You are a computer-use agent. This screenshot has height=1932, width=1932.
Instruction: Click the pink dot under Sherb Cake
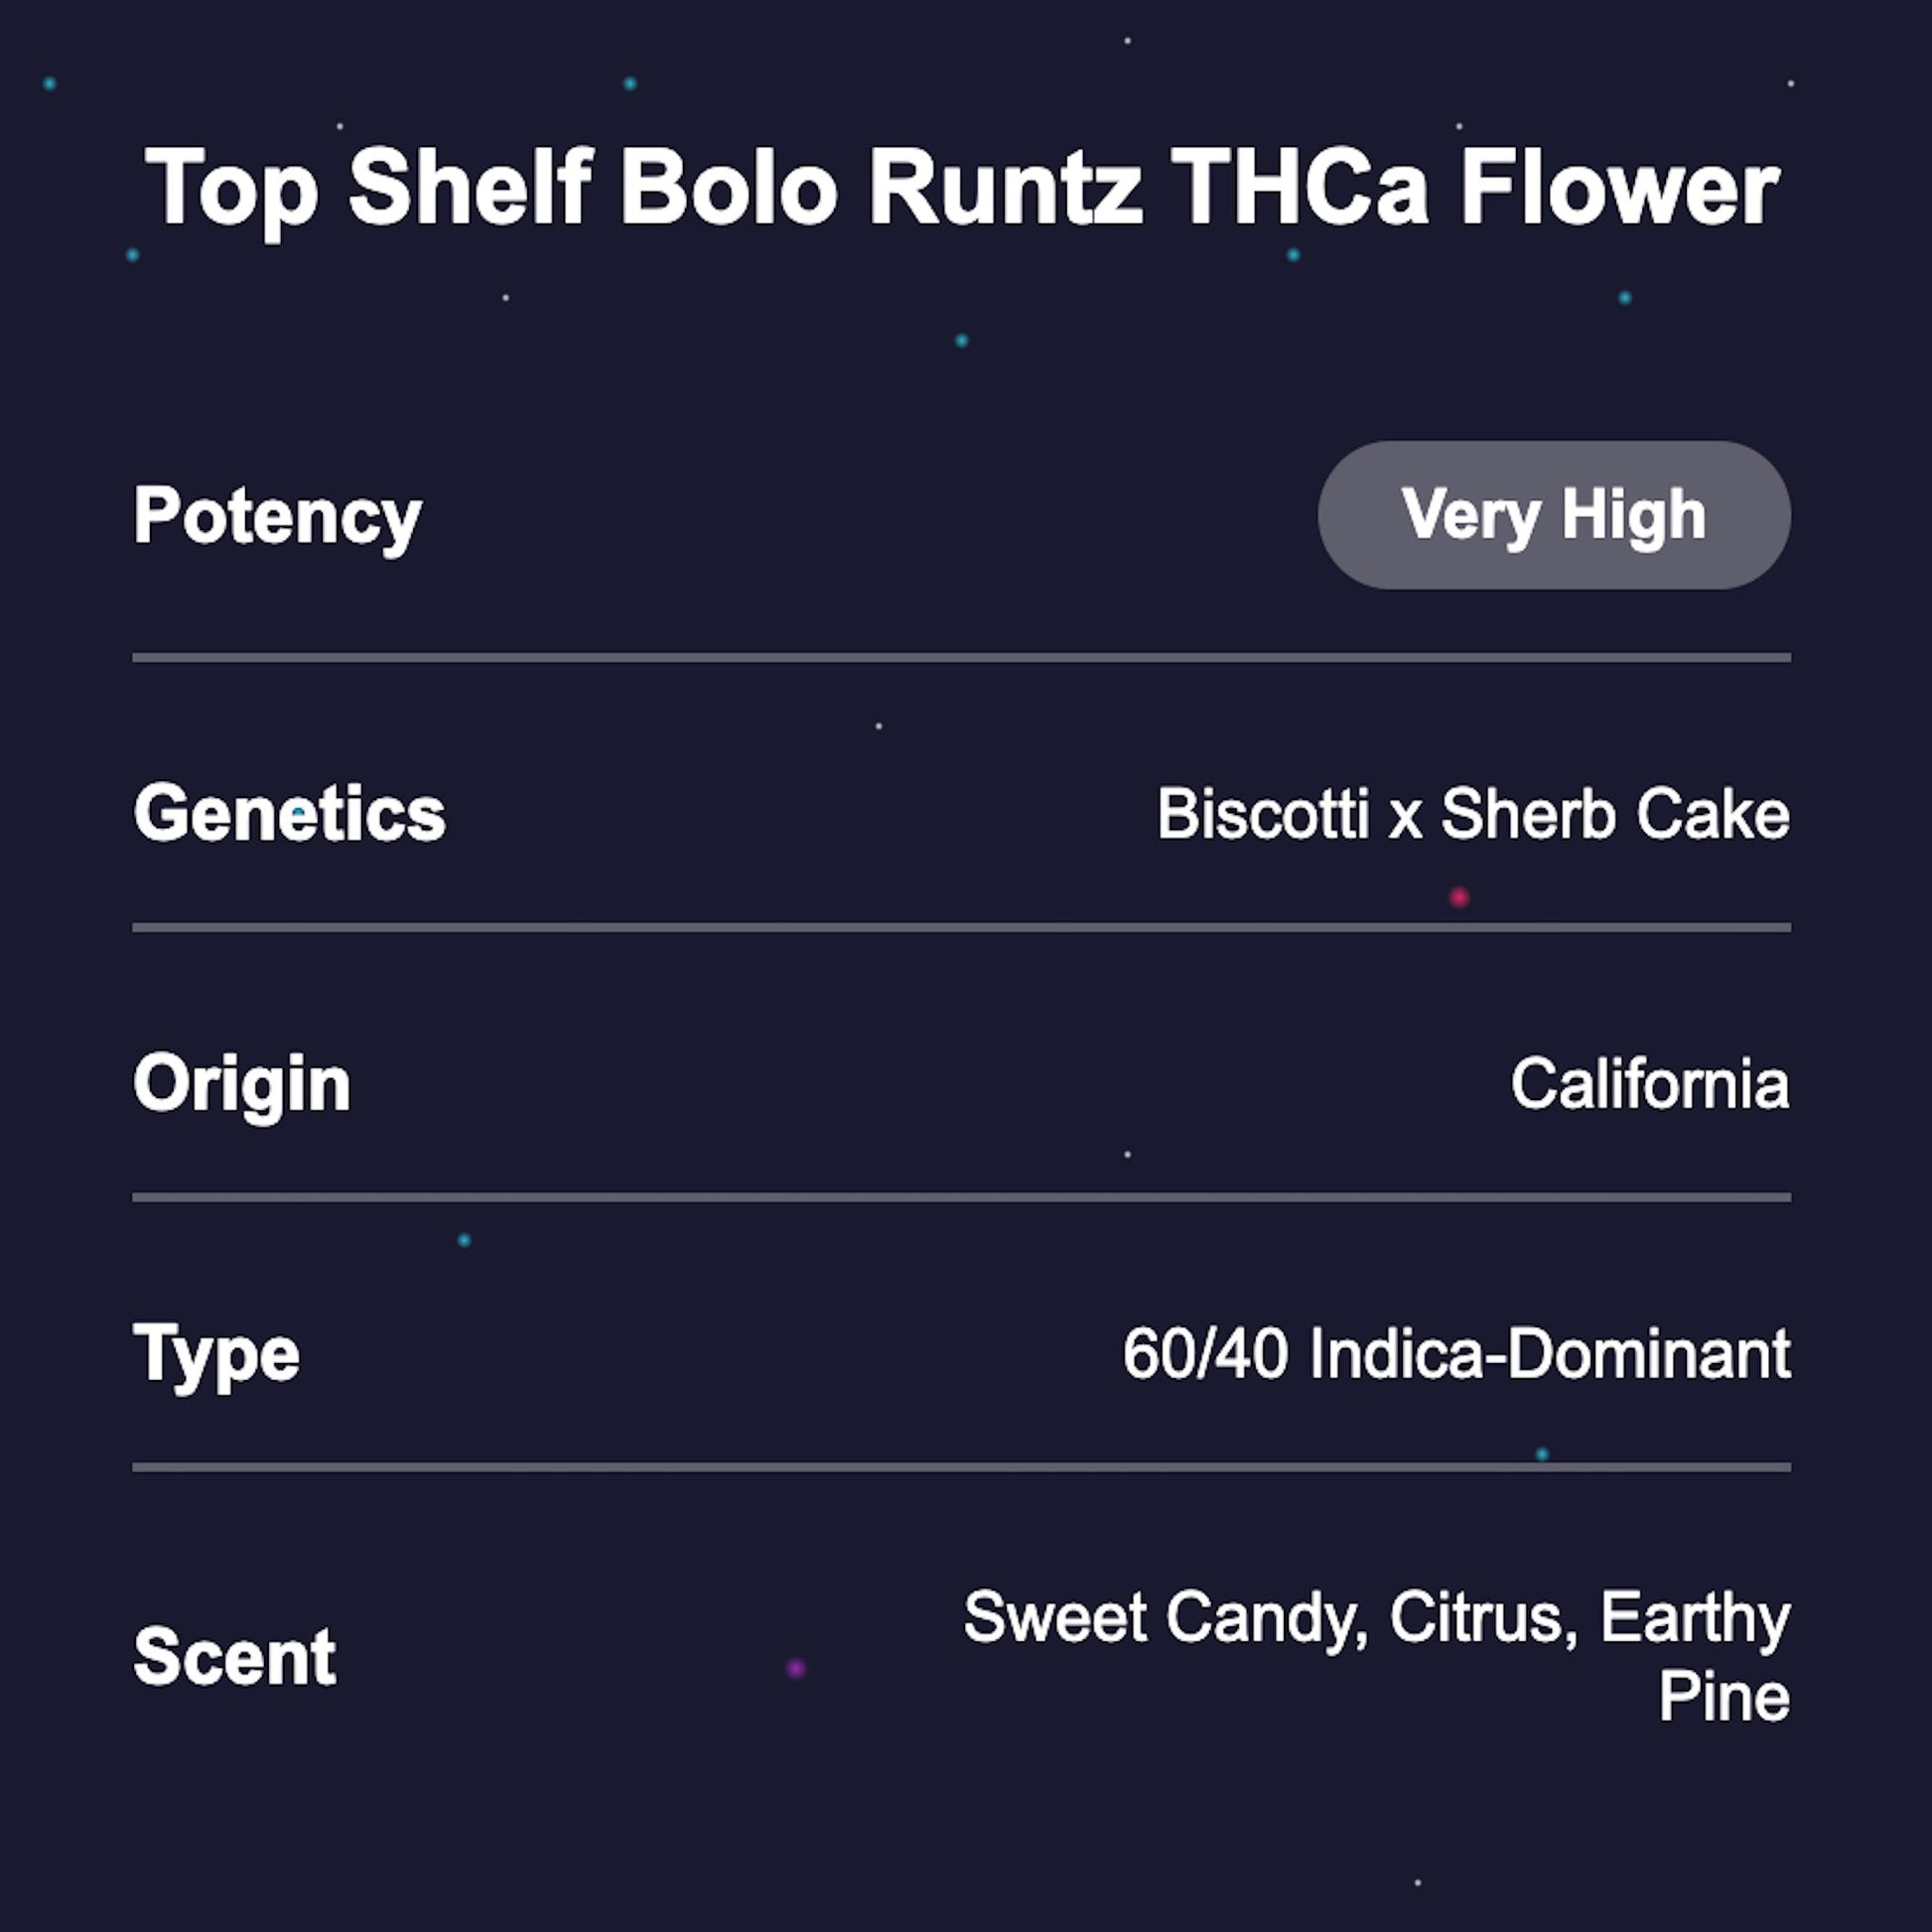click(x=1459, y=897)
